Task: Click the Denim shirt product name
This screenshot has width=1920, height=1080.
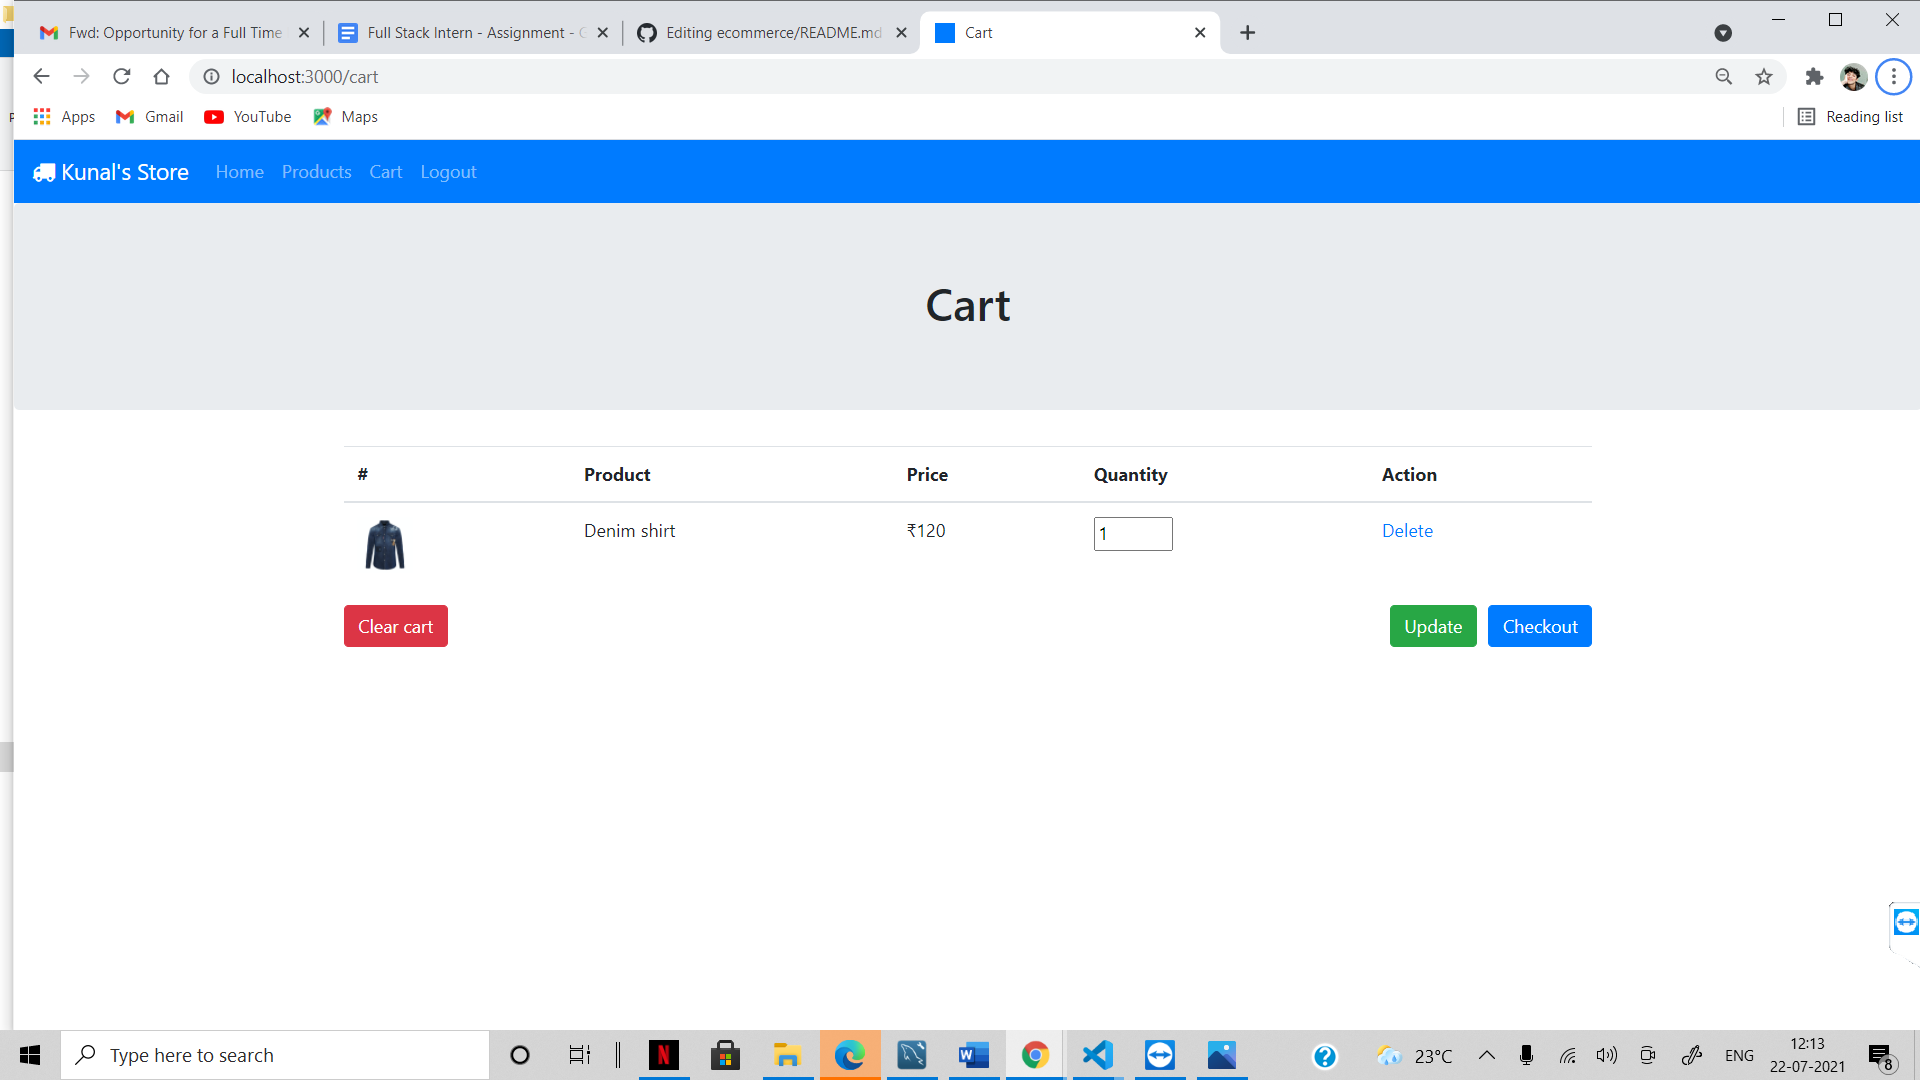Action: click(x=630, y=531)
